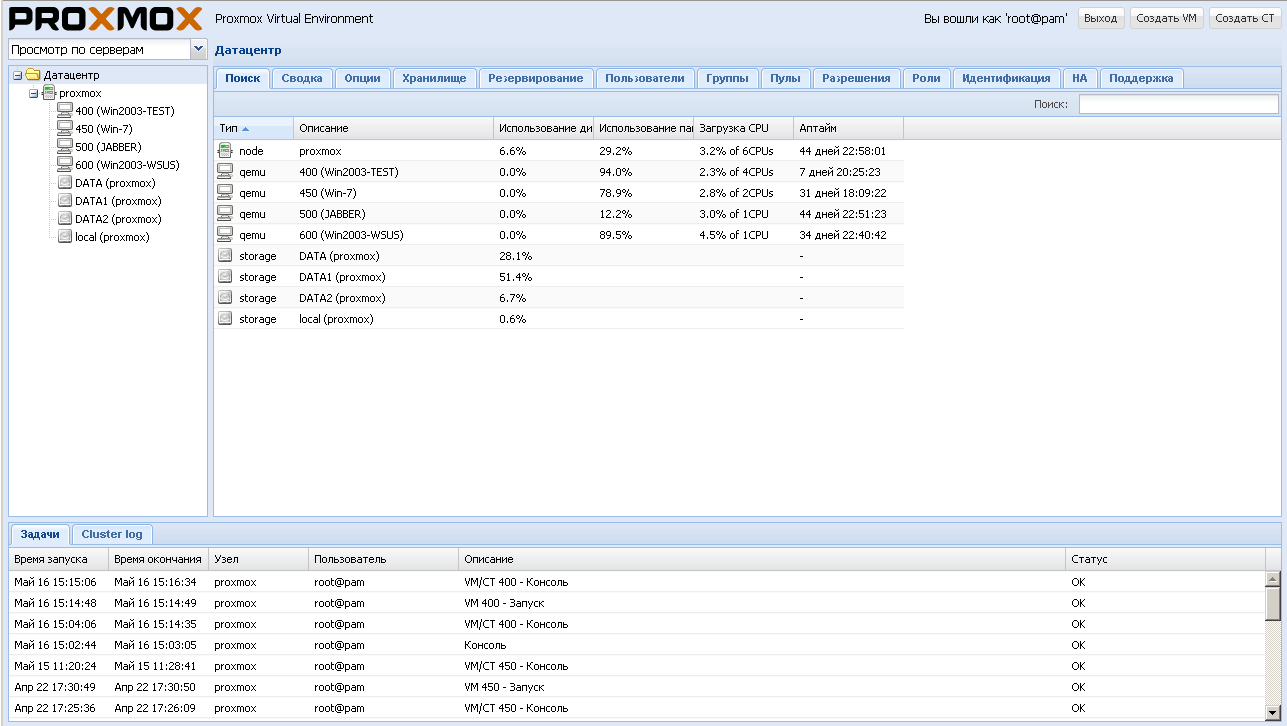Click disk icon of DATA1 (proxmox) in tree
The height and width of the screenshot is (726, 1287).
(65, 201)
